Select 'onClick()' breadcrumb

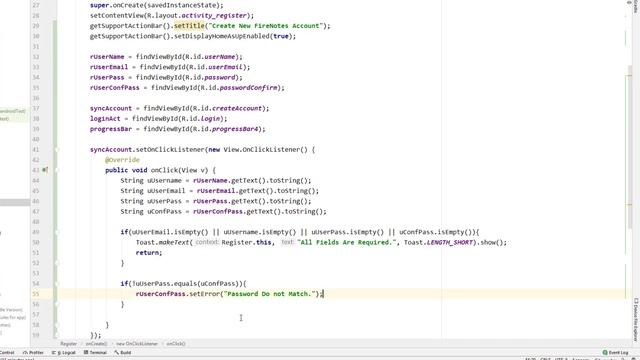[176, 344]
